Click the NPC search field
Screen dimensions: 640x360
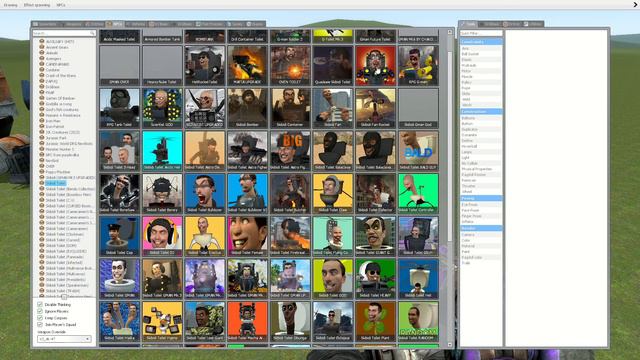click(64, 33)
